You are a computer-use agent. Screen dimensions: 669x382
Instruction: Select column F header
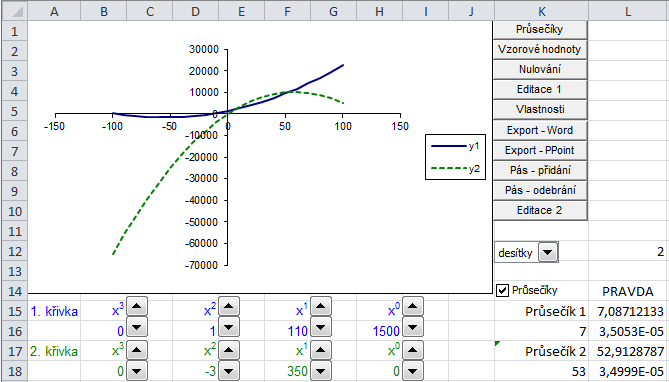pos(288,11)
